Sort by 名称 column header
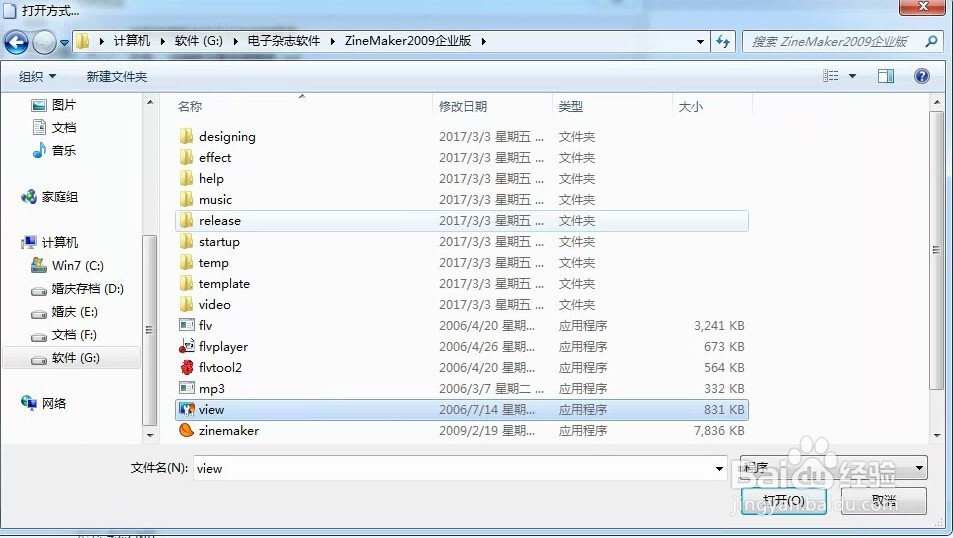Image resolution: width=953 pixels, height=538 pixels. [x=190, y=106]
